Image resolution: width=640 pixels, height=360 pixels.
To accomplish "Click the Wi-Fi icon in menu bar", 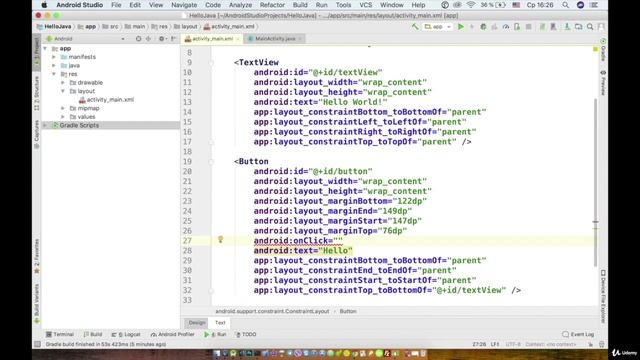I will click(471, 5).
